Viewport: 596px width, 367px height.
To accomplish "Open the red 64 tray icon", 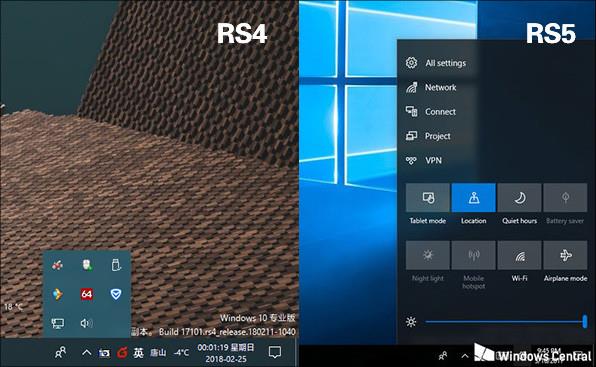I will point(87,294).
